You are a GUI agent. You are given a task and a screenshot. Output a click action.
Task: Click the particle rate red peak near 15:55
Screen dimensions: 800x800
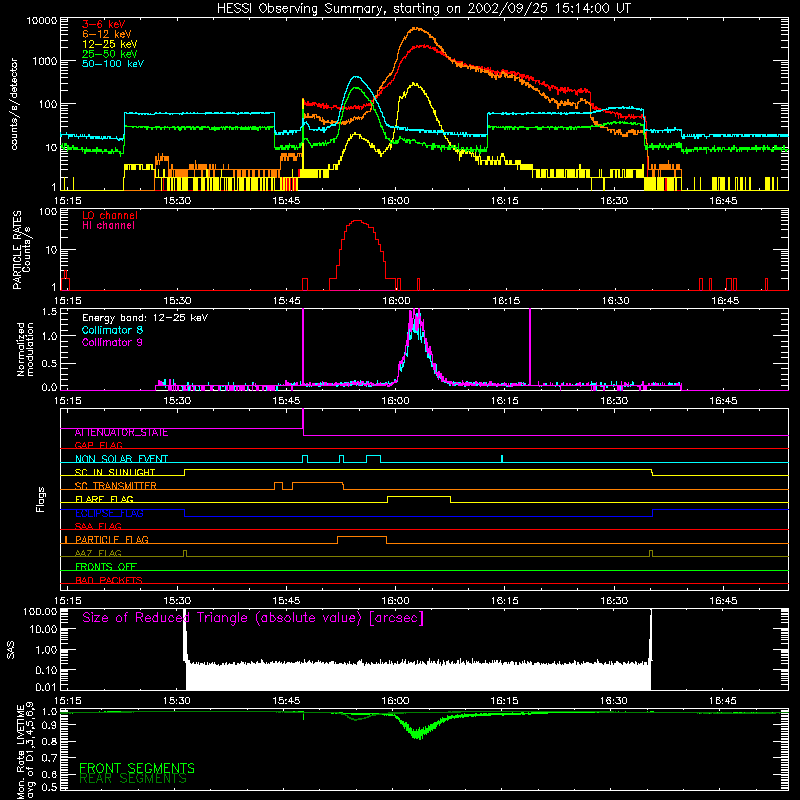pyautogui.click(x=358, y=221)
